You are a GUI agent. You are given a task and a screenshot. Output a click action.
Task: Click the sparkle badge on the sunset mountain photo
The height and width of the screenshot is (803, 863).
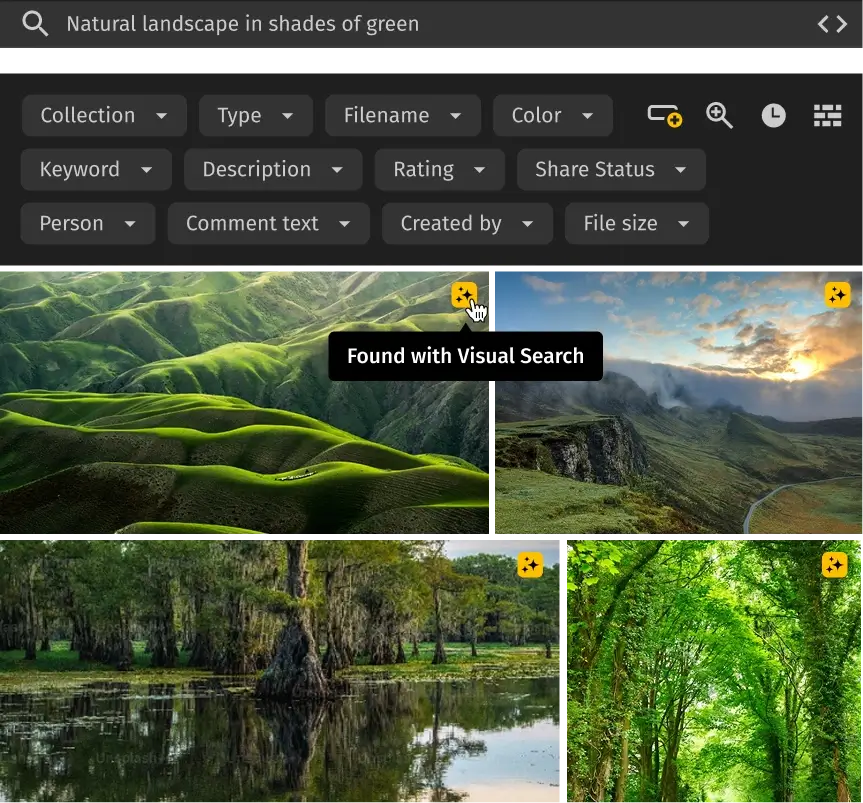[x=837, y=295]
